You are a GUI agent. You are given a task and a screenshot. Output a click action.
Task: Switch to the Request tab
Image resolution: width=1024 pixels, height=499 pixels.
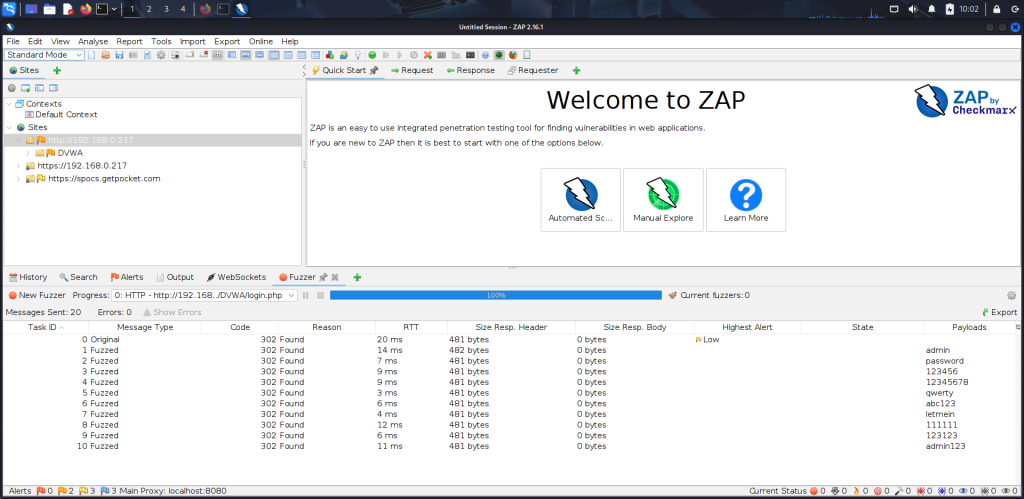click(x=411, y=71)
